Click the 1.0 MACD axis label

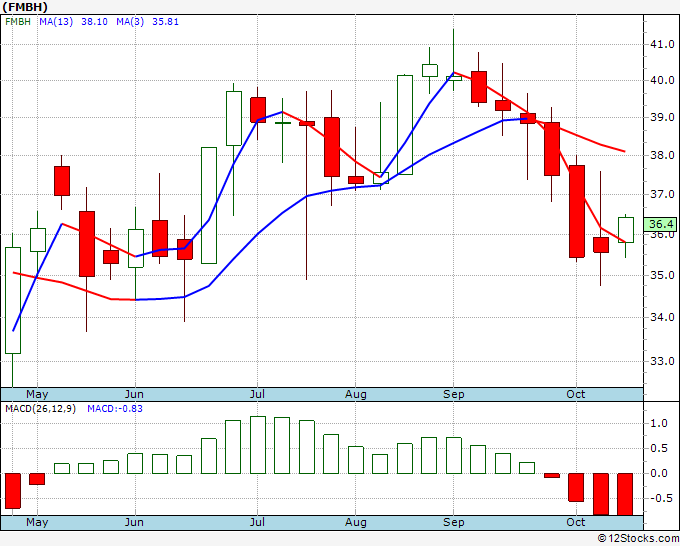(x=659, y=423)
